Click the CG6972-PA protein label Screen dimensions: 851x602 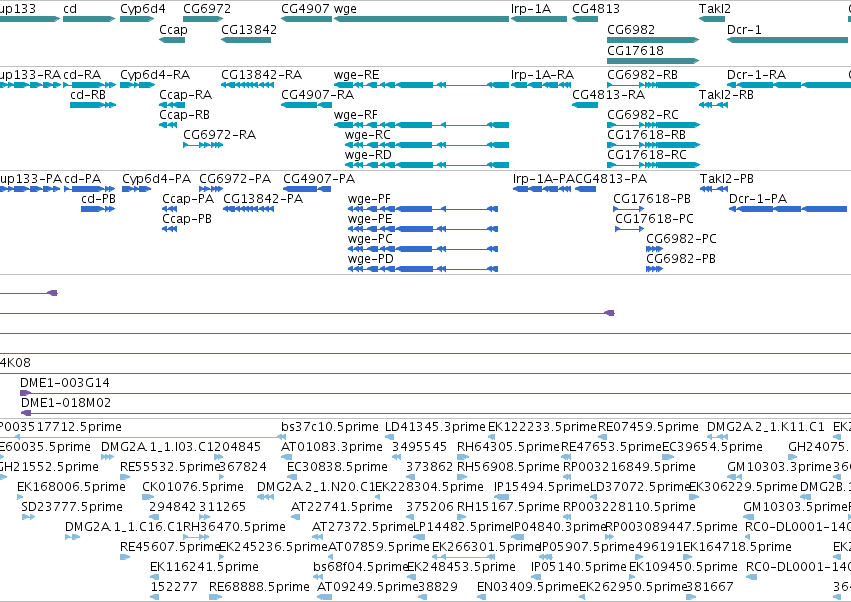tap(235, 179)
